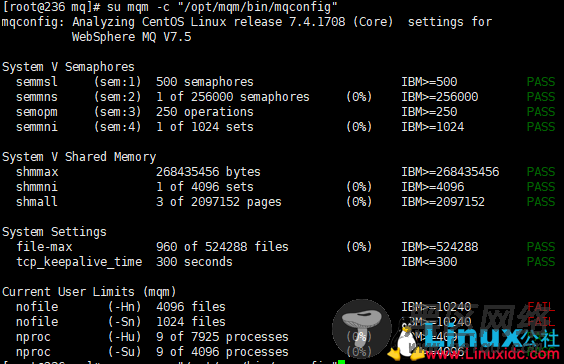Click the System Settings heading
Image resolution: width=564 pixels, height=364 pixels.
pos(54,232)
